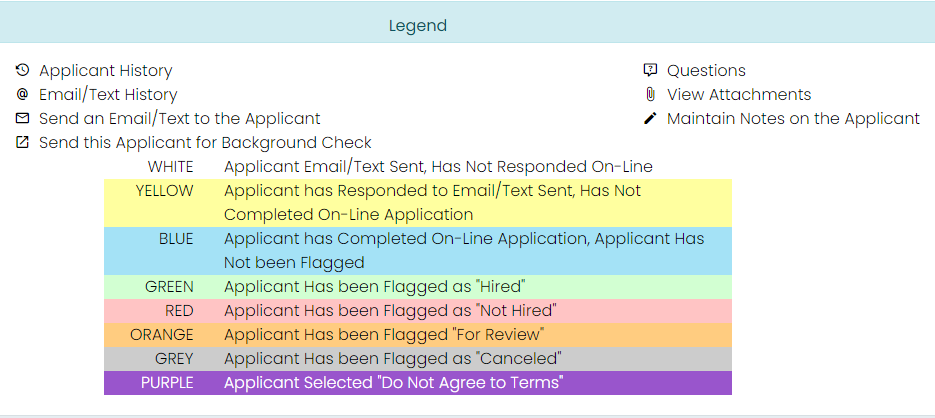Click "Maintain Notes on the Applicant" text

coord(793,119)
